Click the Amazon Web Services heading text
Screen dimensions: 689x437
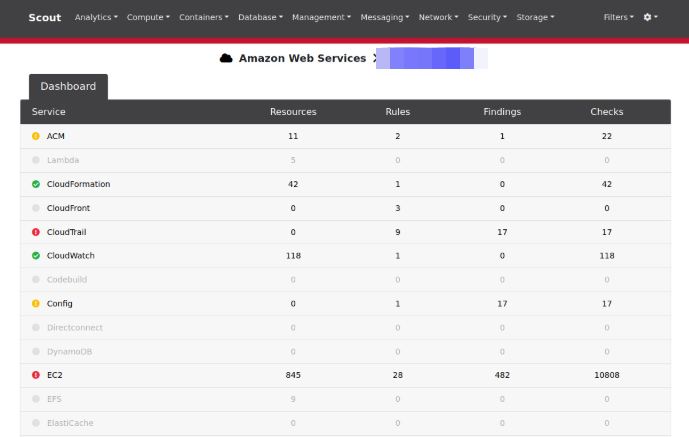(302, 58)
